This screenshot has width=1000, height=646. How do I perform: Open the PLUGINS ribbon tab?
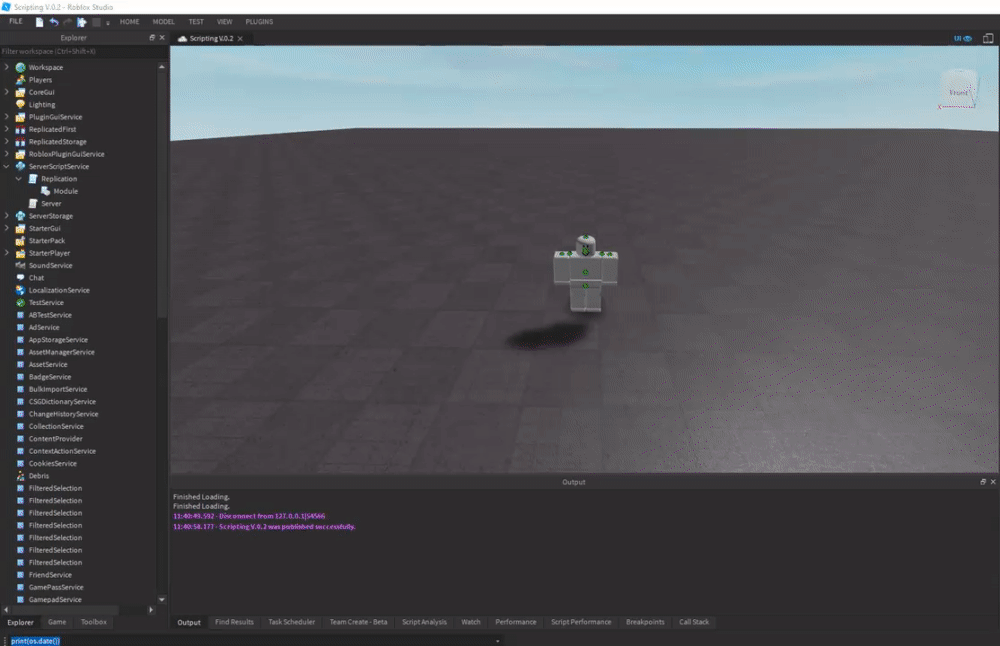(259, 22)
